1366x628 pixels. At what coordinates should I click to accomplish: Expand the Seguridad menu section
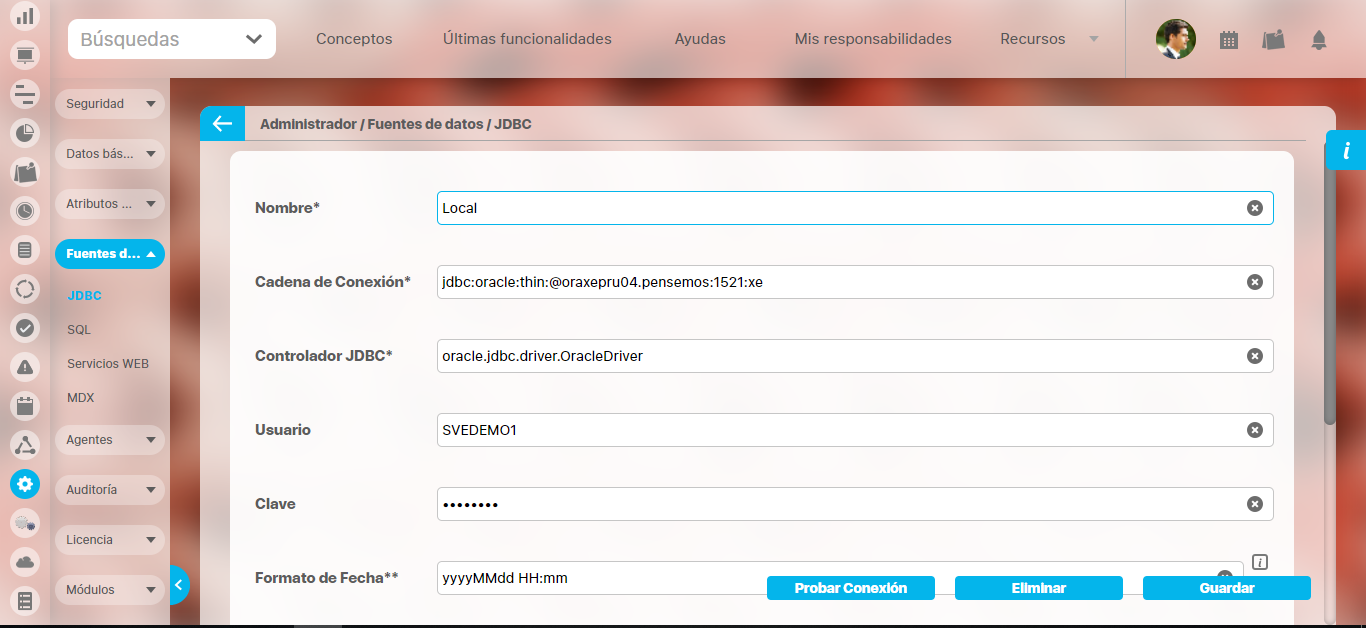pyautogui.click(x=109, y=104)
